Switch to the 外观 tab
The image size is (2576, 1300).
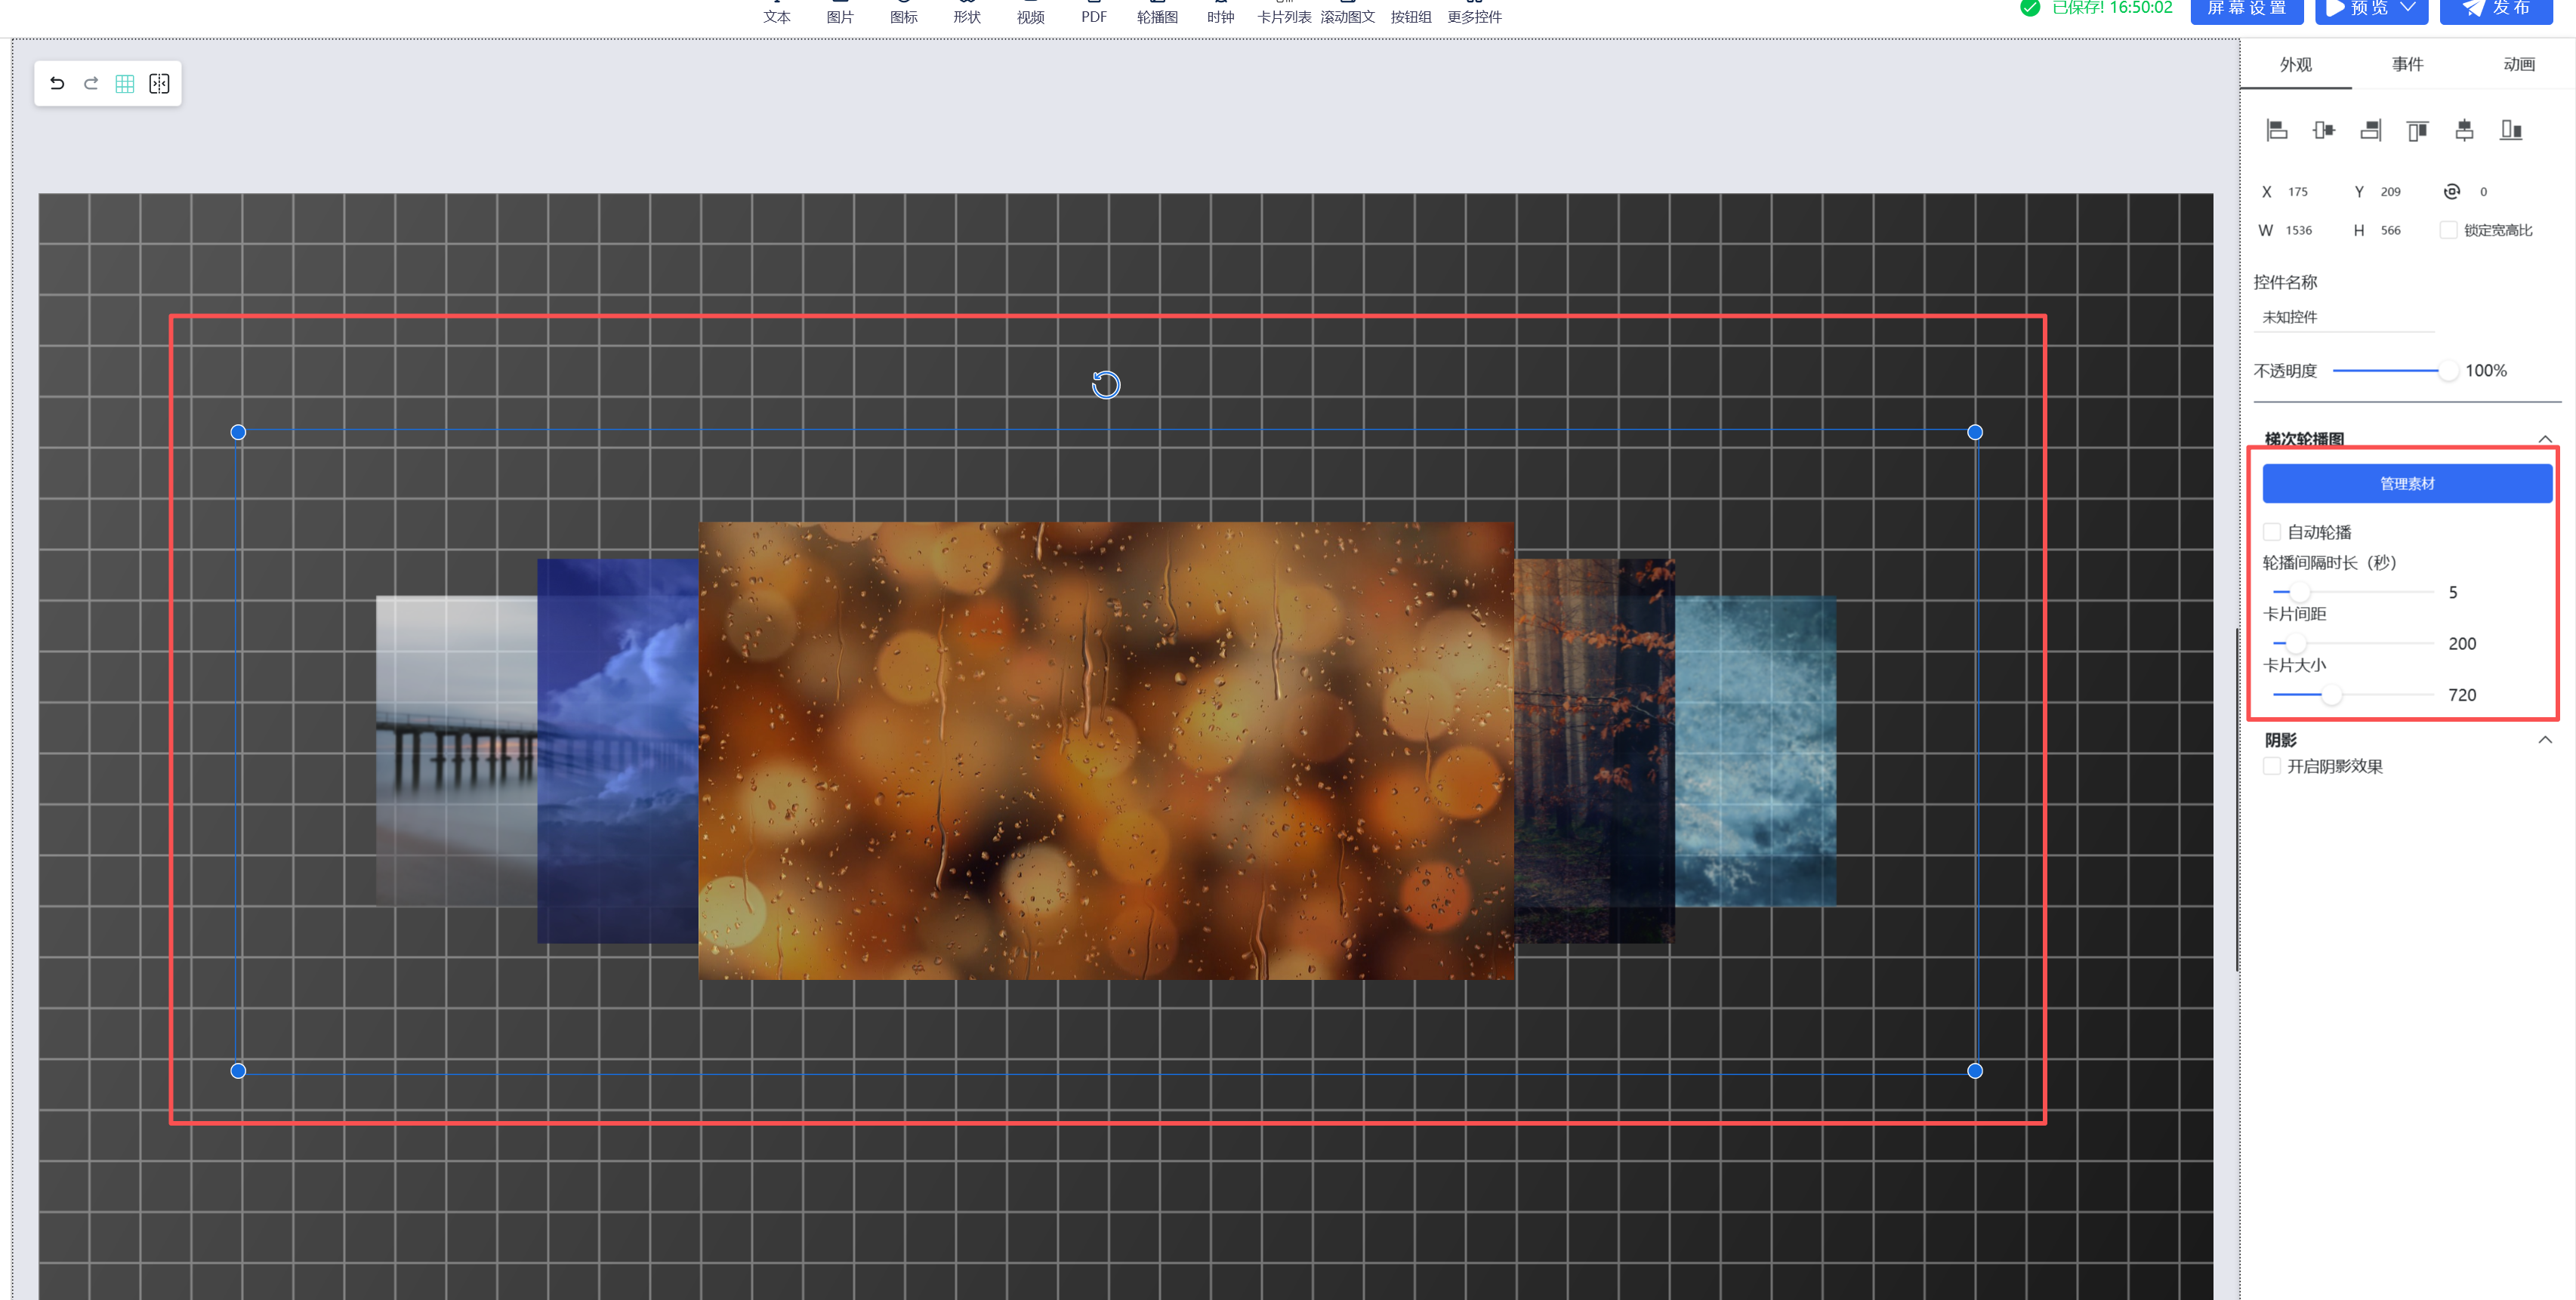[x=2296, y=64]
